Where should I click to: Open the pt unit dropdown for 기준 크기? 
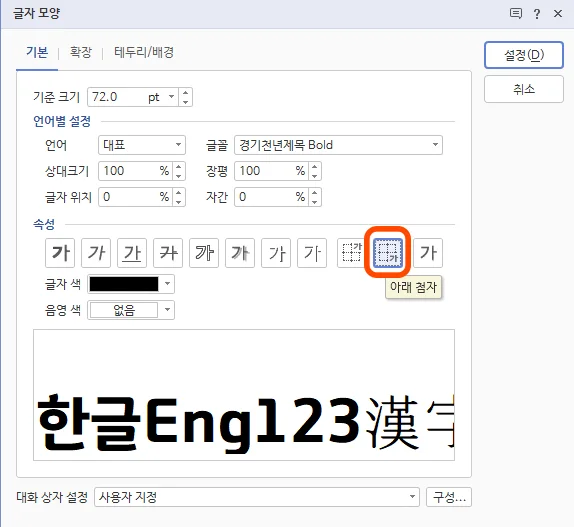point(171,97)
